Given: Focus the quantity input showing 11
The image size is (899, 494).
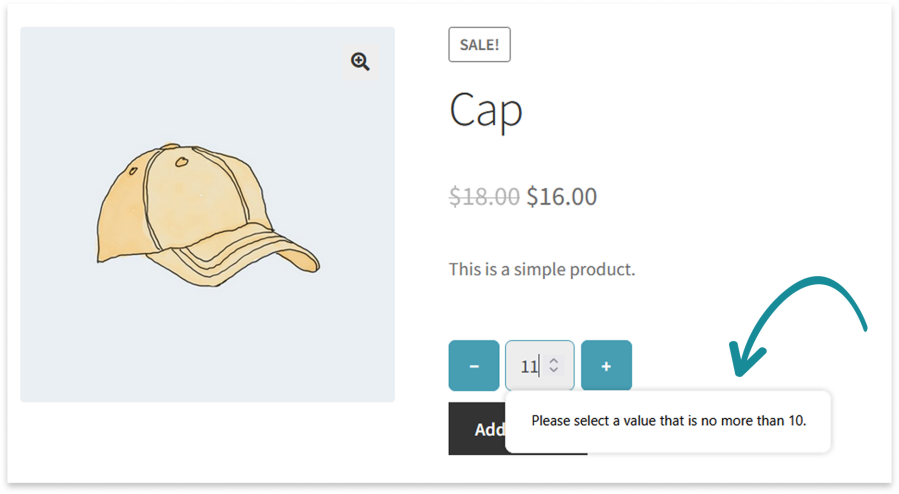Looking at the screenshot, I should 528,366.
